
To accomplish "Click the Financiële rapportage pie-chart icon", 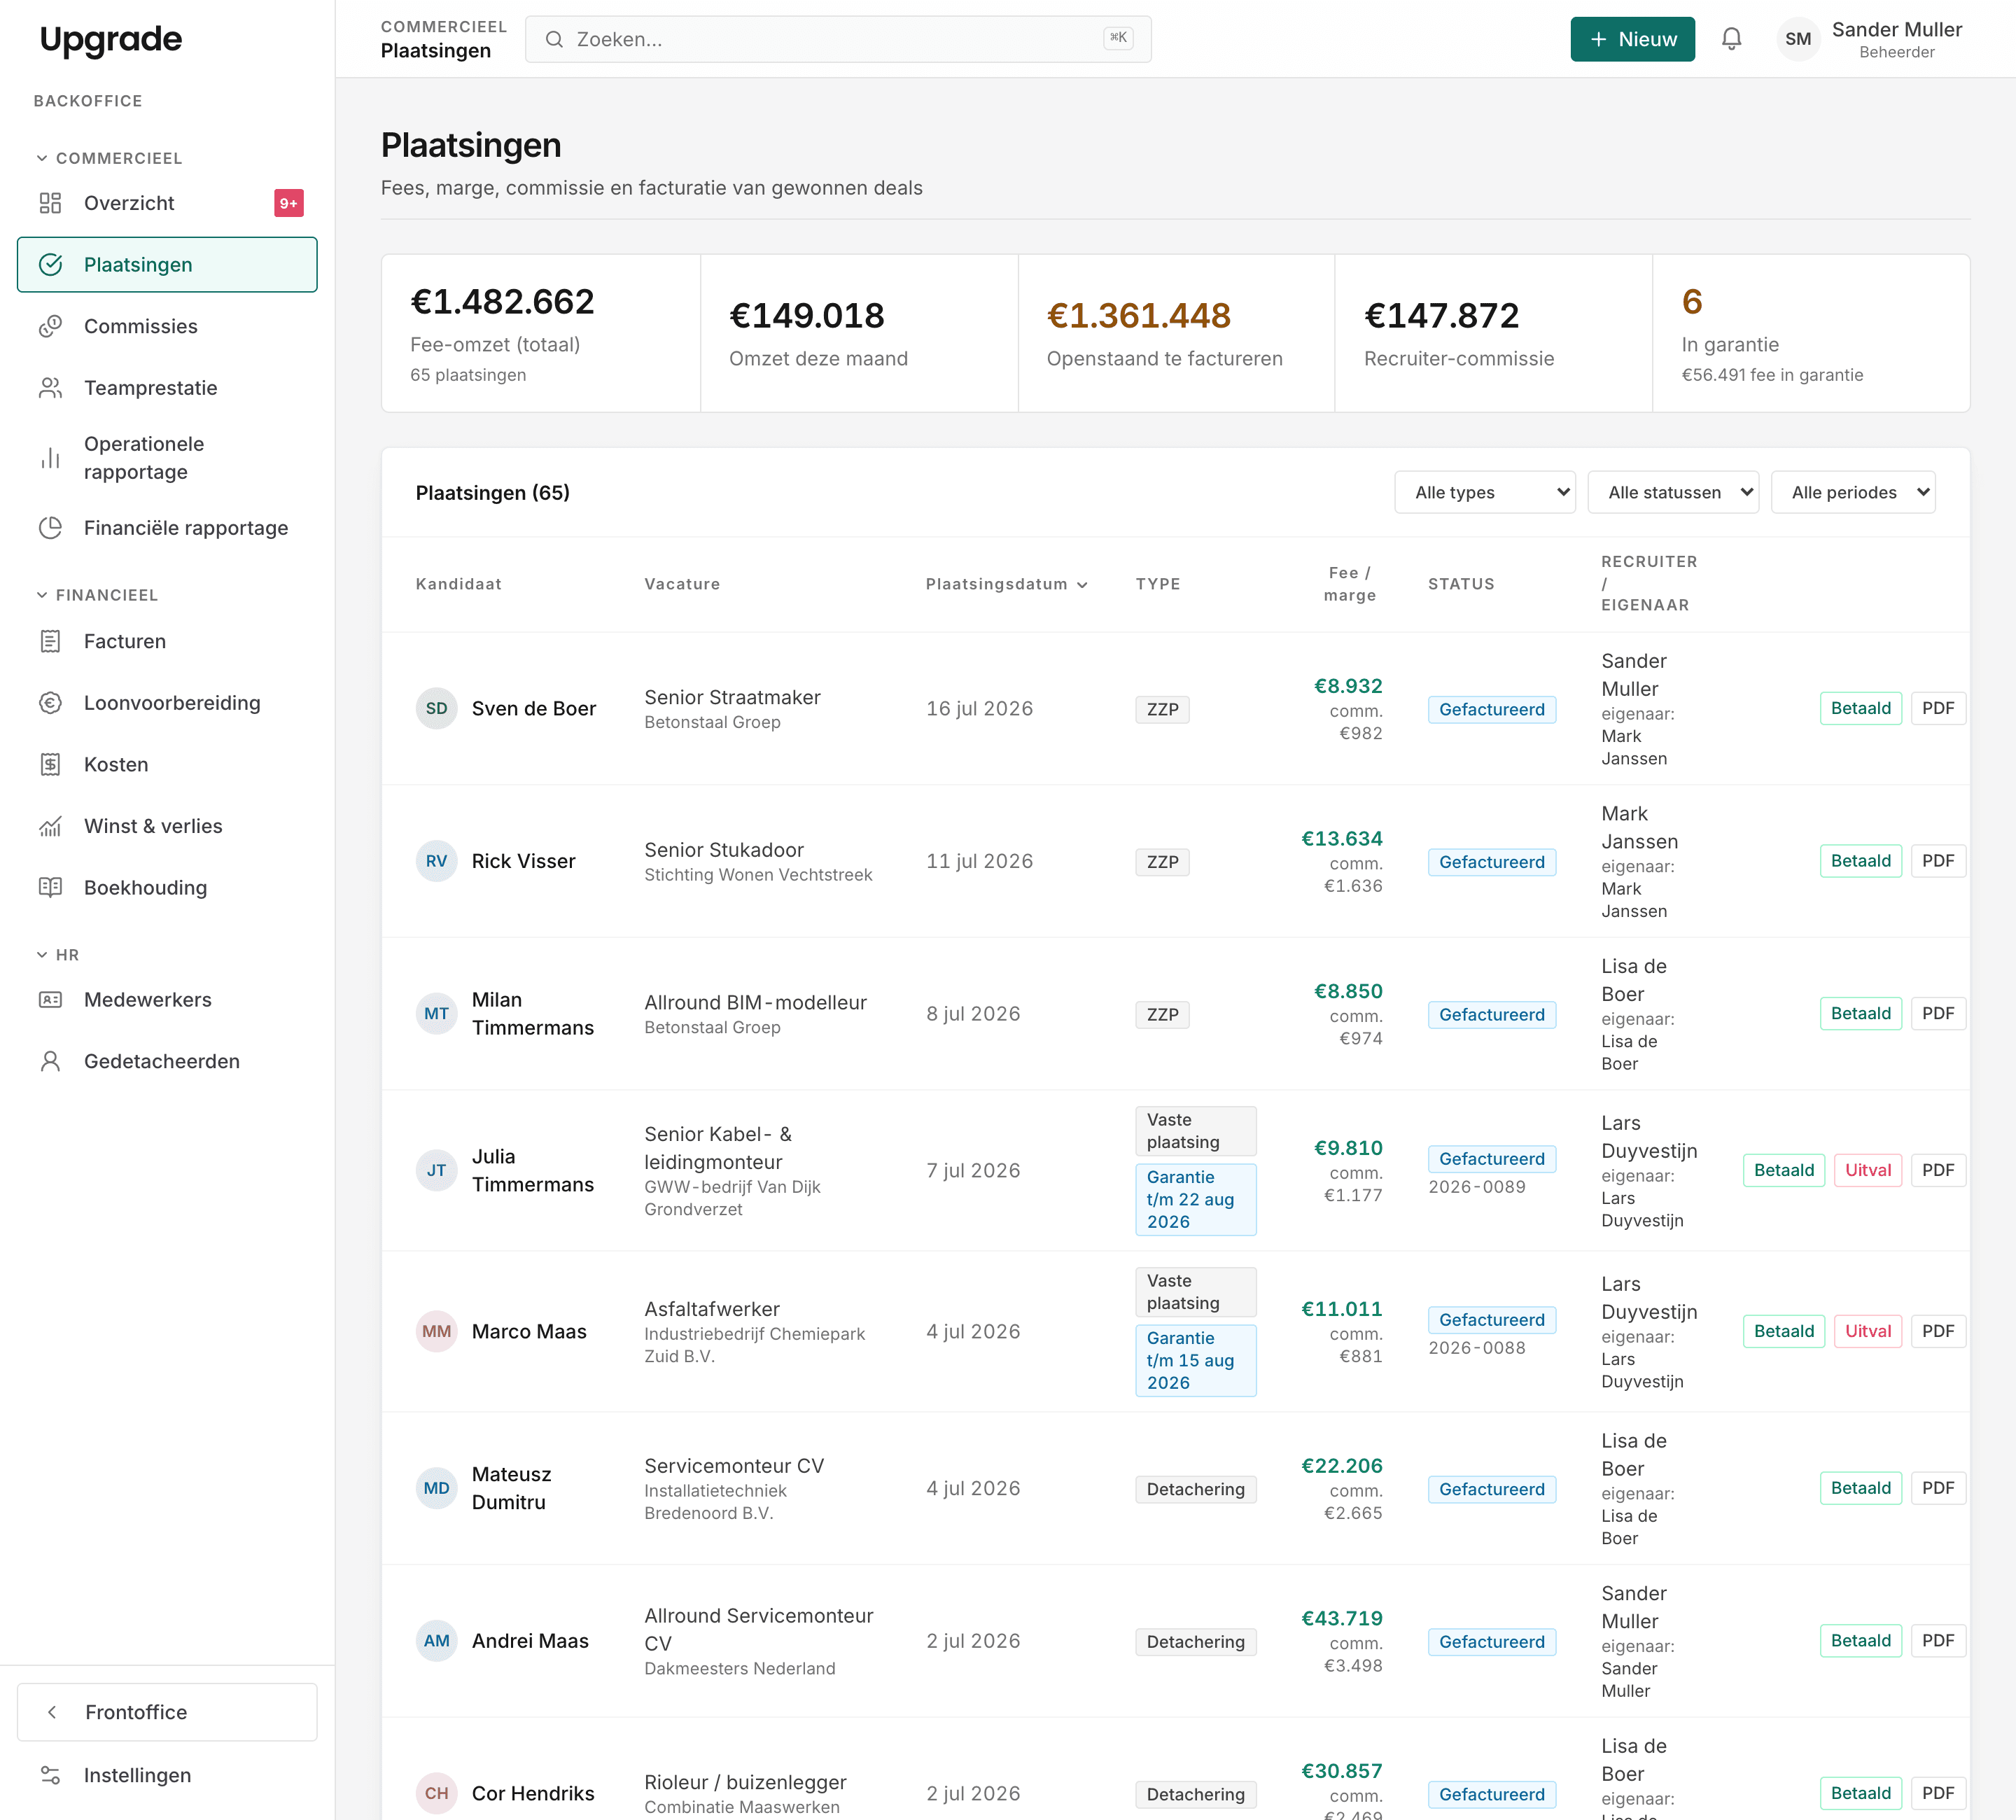I will [50, 528].
